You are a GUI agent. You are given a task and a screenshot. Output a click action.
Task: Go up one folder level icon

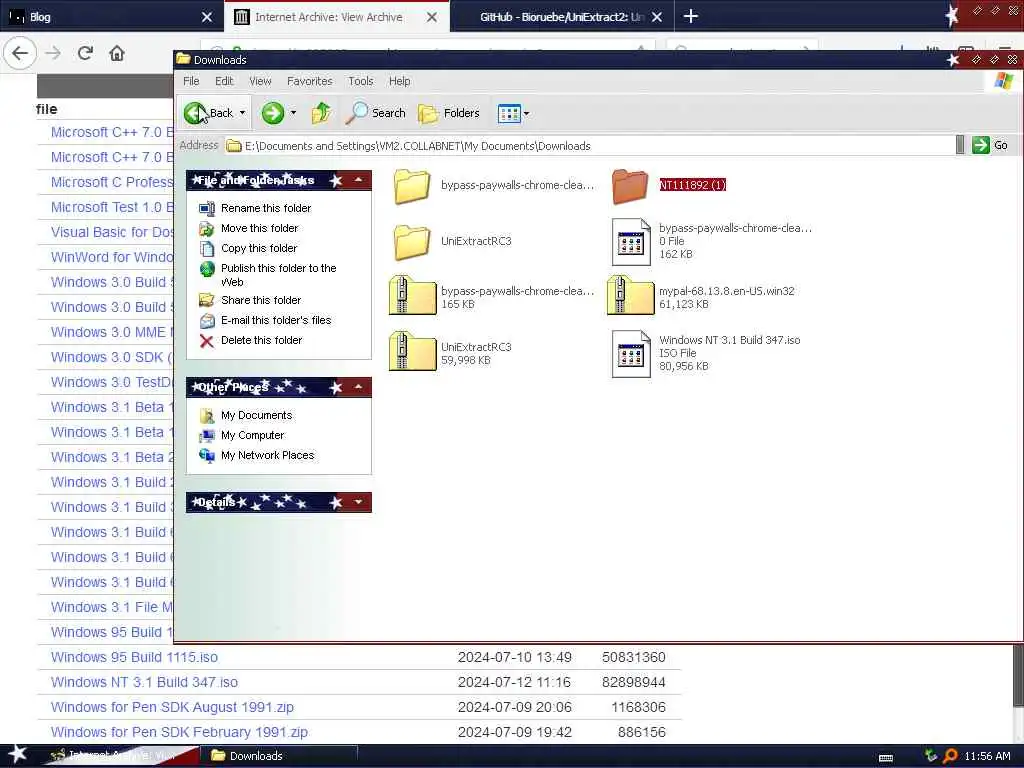[321, 113]
